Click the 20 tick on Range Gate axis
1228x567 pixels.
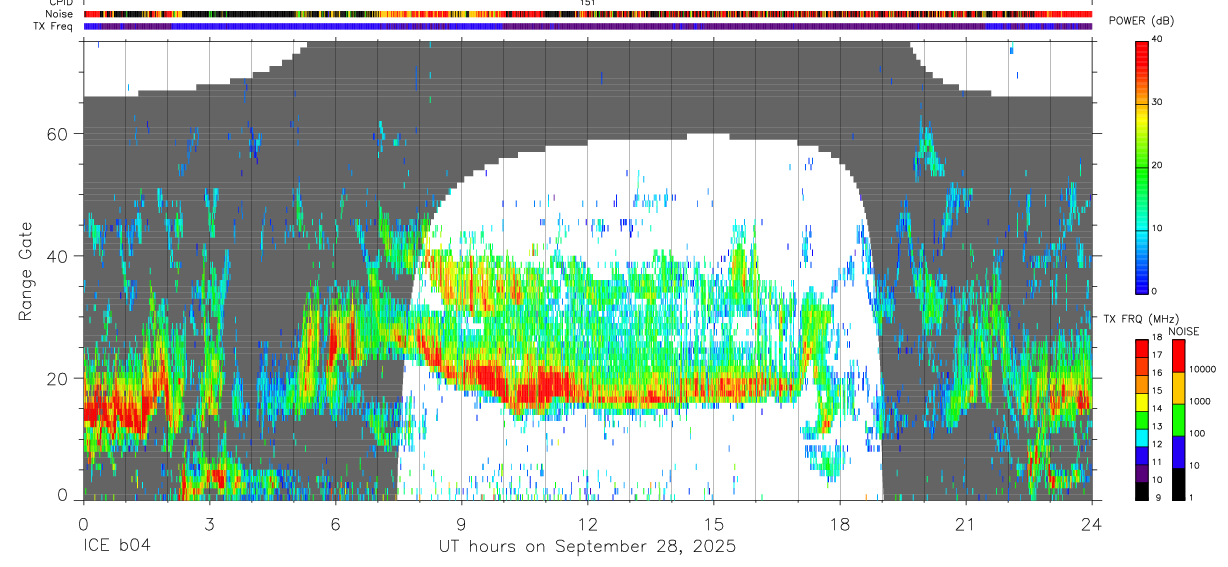[57, 378]
